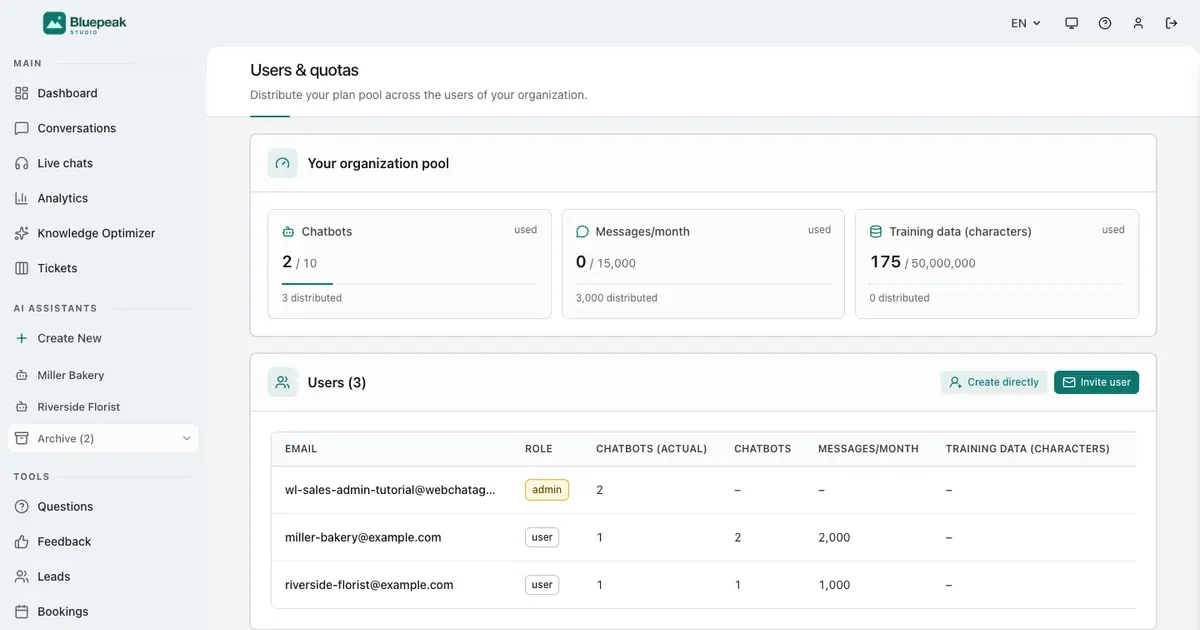Click the admin role badge
Screen dimensions: 1200x630
click(x=547, y=490)
